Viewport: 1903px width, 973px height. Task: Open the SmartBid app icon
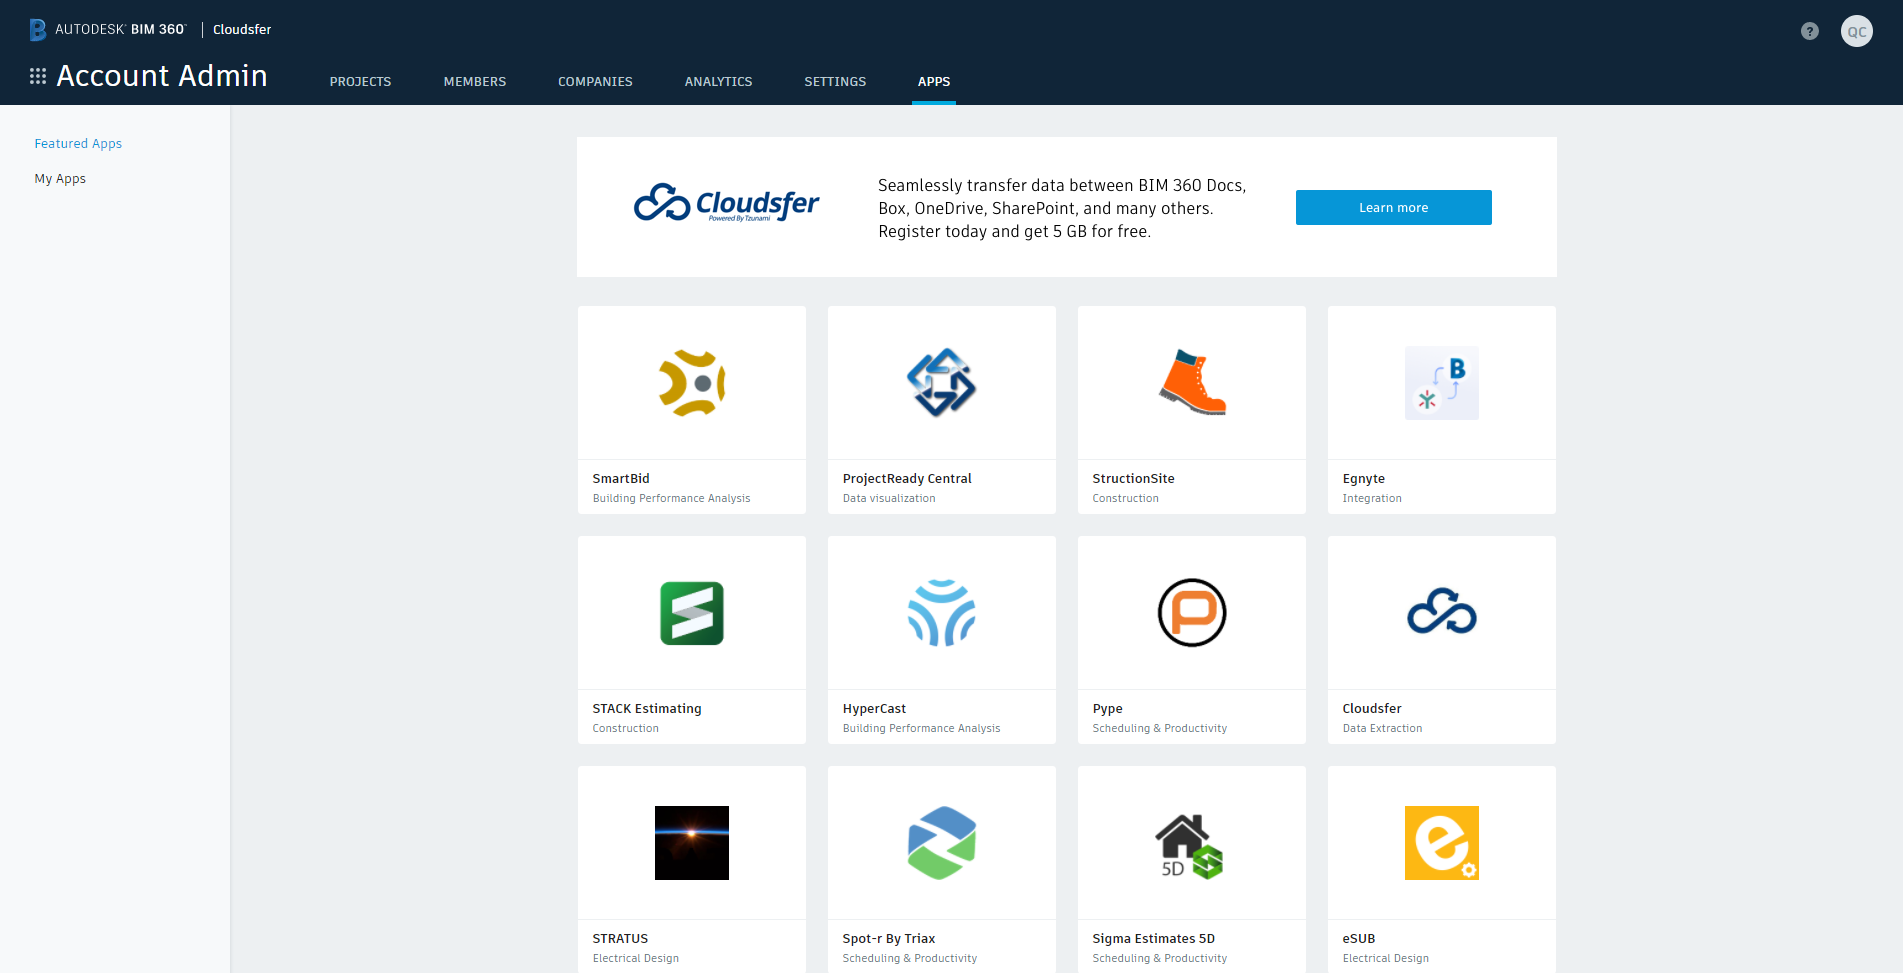point(692,383)
